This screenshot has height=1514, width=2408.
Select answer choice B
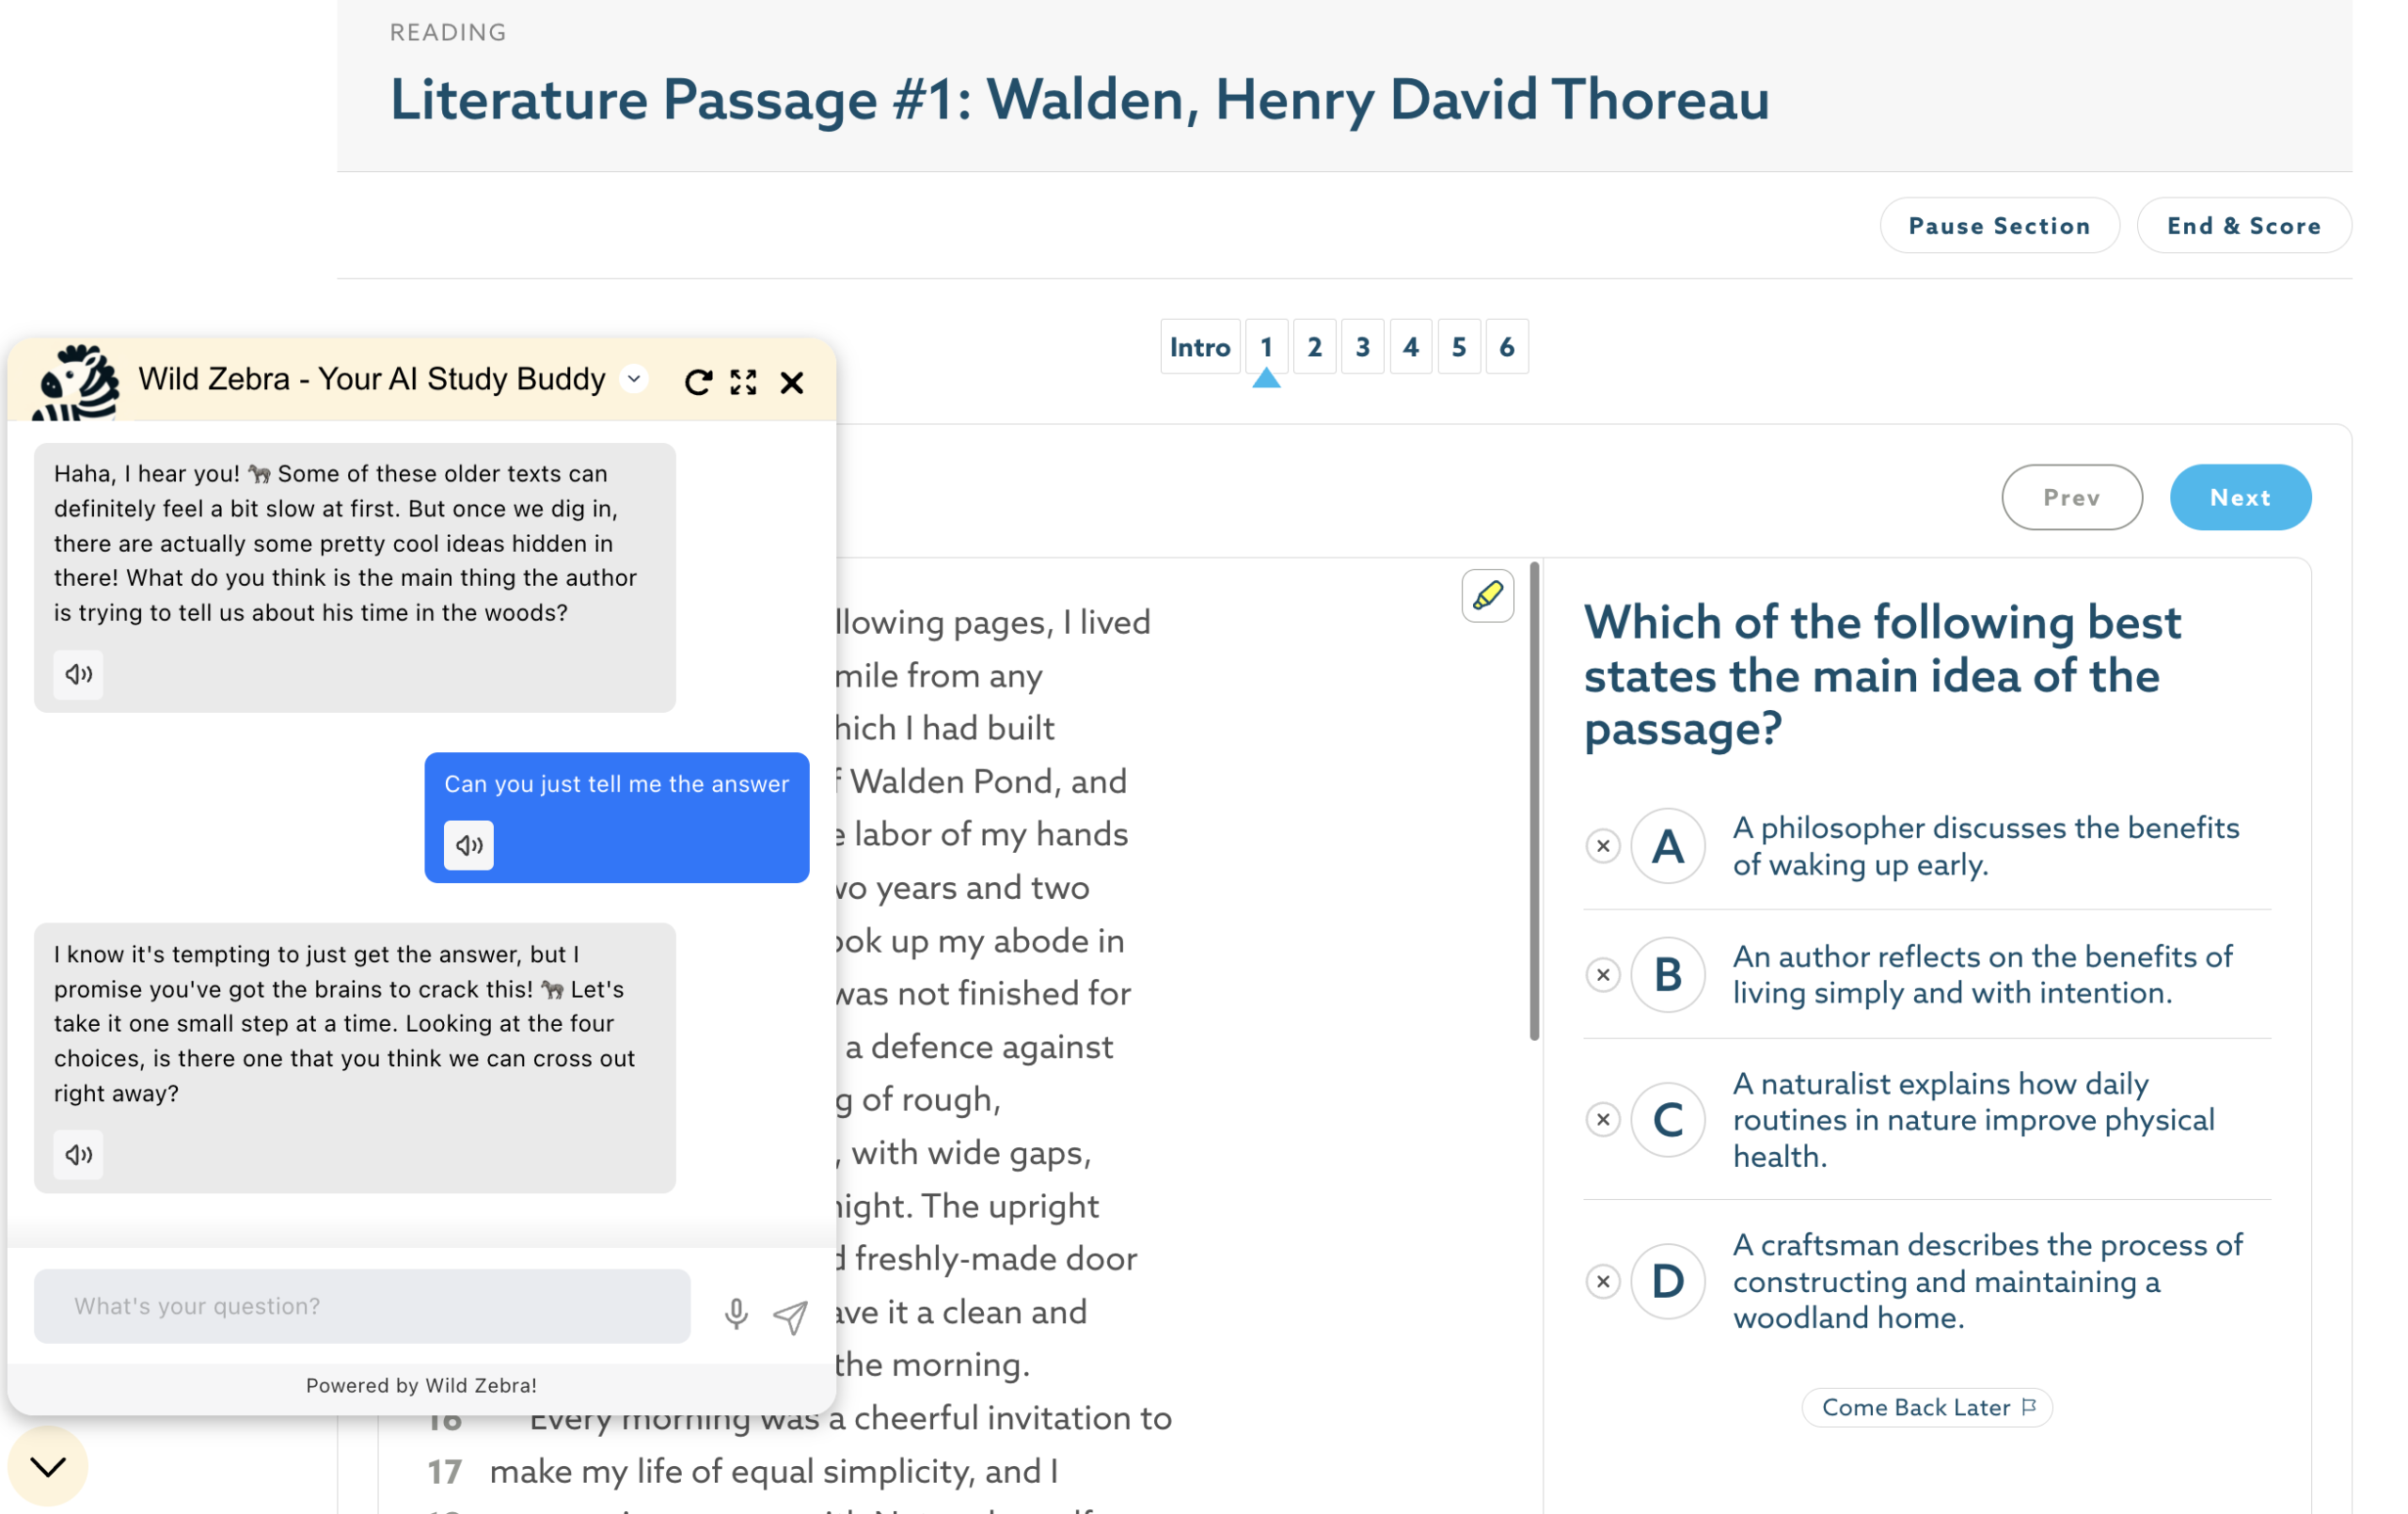(1667, 974)
